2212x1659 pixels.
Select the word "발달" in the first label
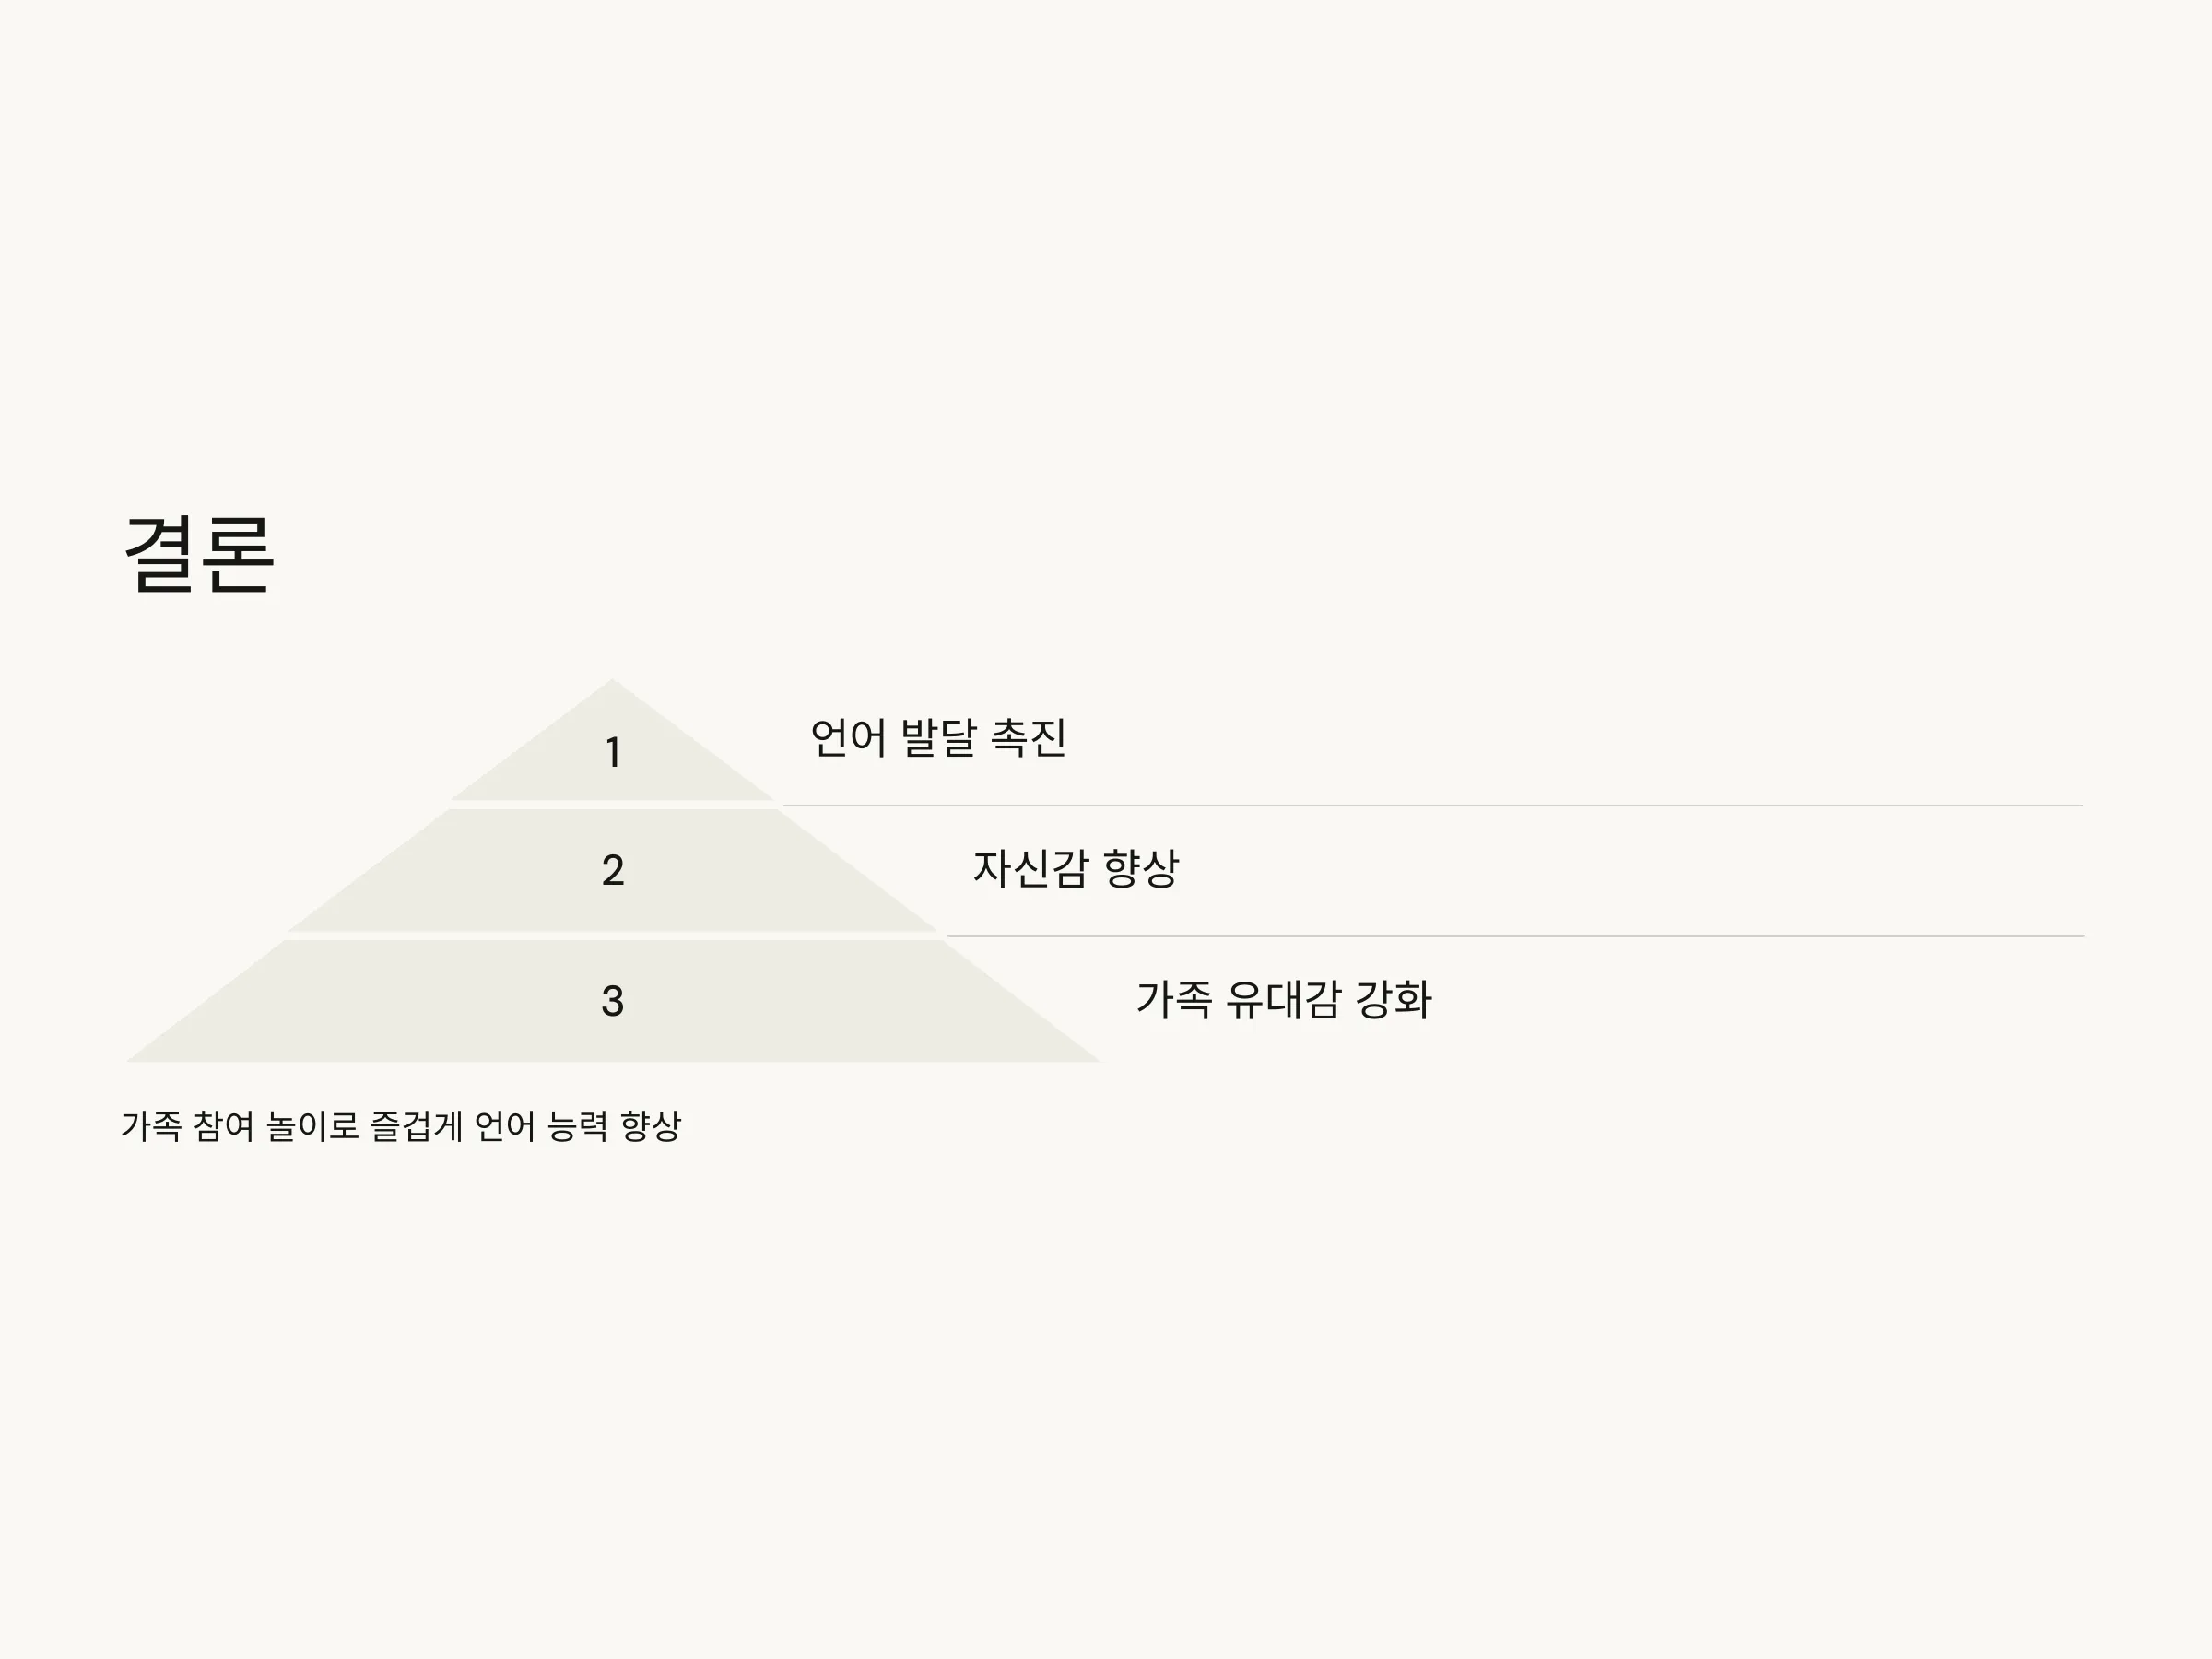click(938, 738)
